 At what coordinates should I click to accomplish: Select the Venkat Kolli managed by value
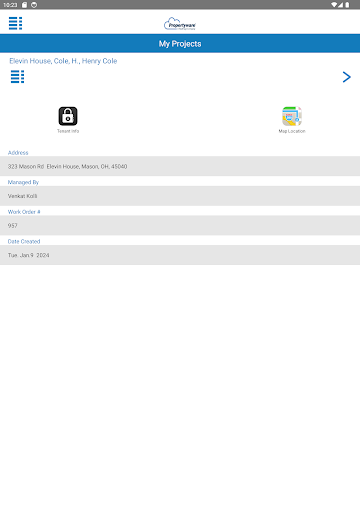180,196
